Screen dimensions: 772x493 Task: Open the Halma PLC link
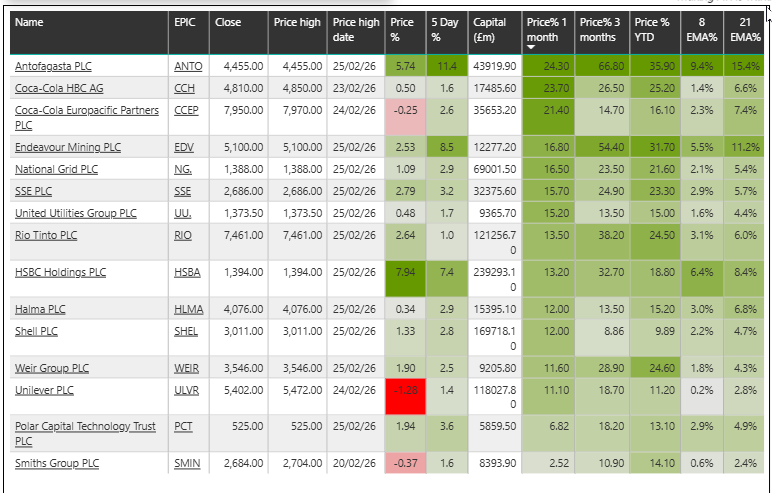coord(40,309)
